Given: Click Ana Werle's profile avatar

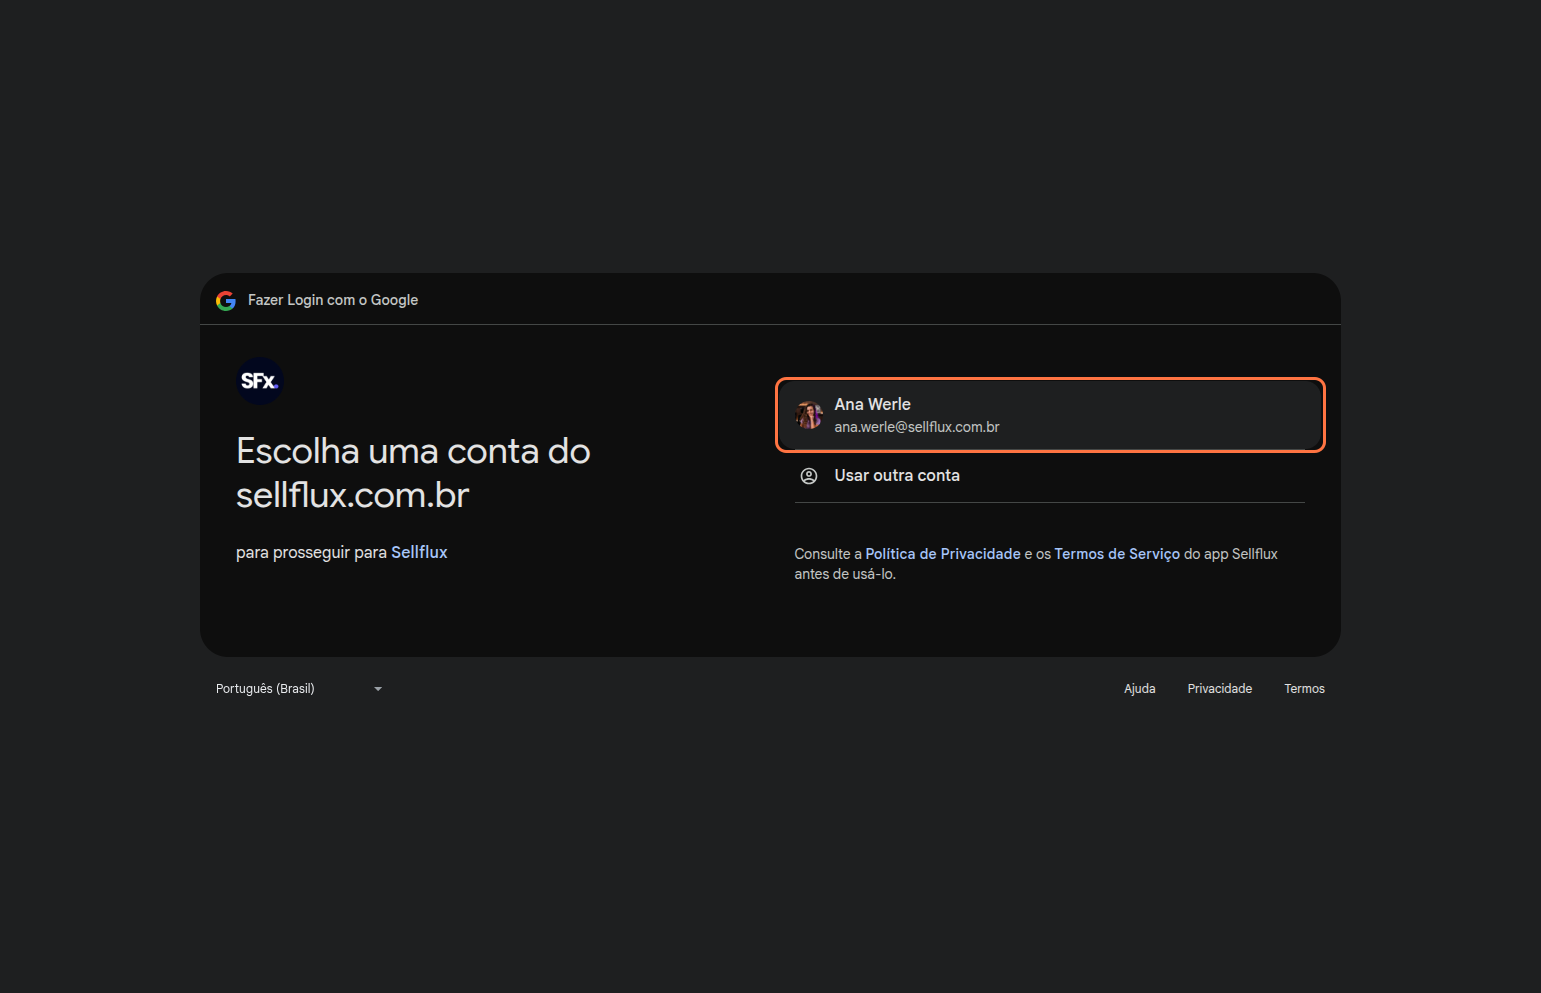Looking at the screenshot, I should [x=809, y=415].
